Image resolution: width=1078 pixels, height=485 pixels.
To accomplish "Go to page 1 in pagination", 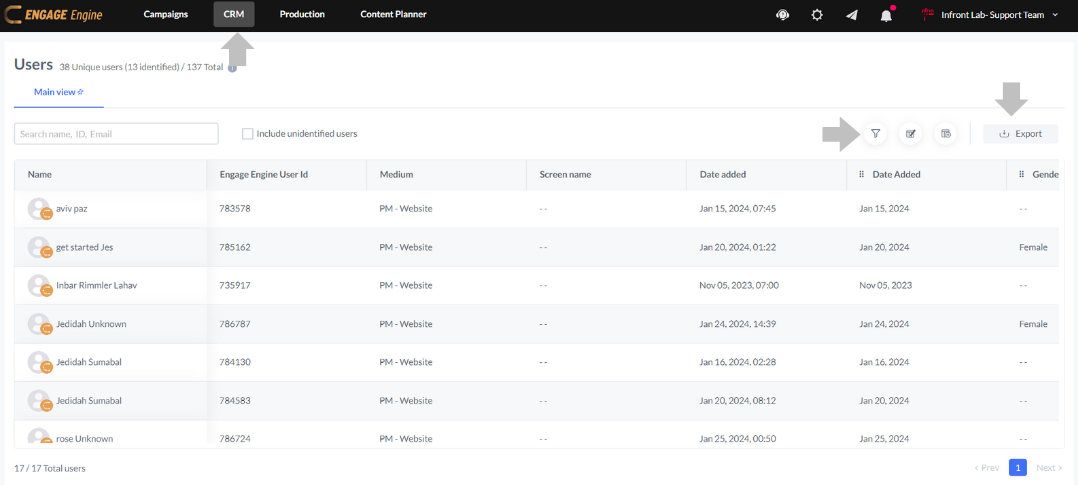I will click(x=1017, y=467).
